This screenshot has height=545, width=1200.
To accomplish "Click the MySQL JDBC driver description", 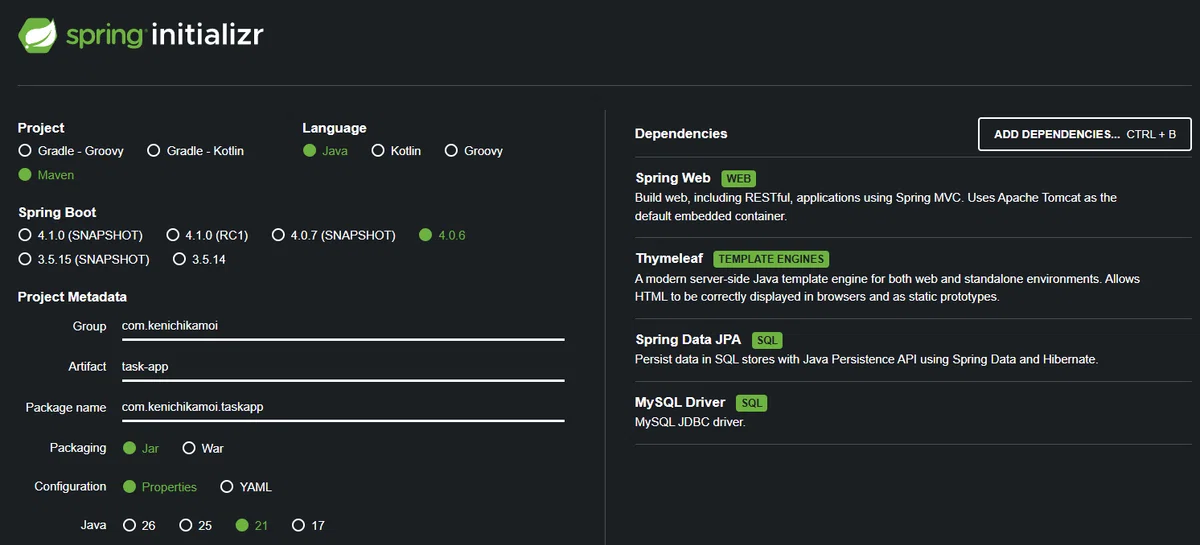I will pyautogui.click(x=690, y=422).
